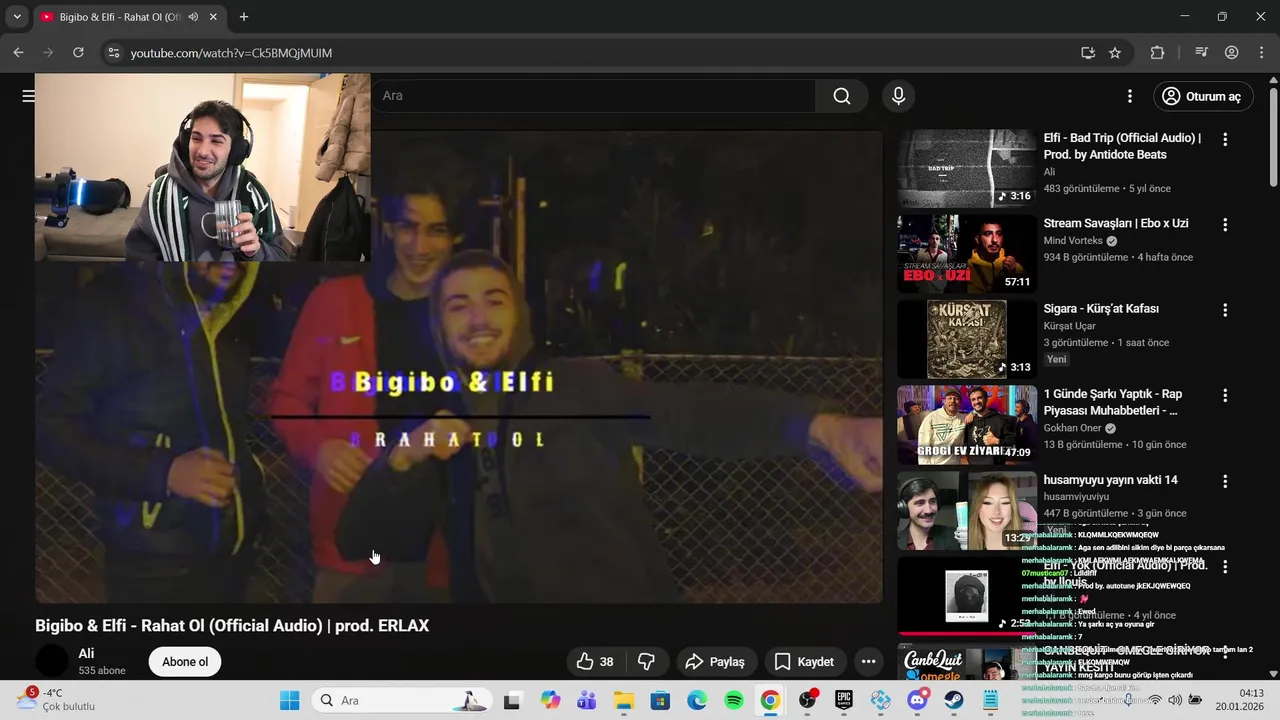Save video using Kaydet button
1280x720 pixels.
click(804, 662)
